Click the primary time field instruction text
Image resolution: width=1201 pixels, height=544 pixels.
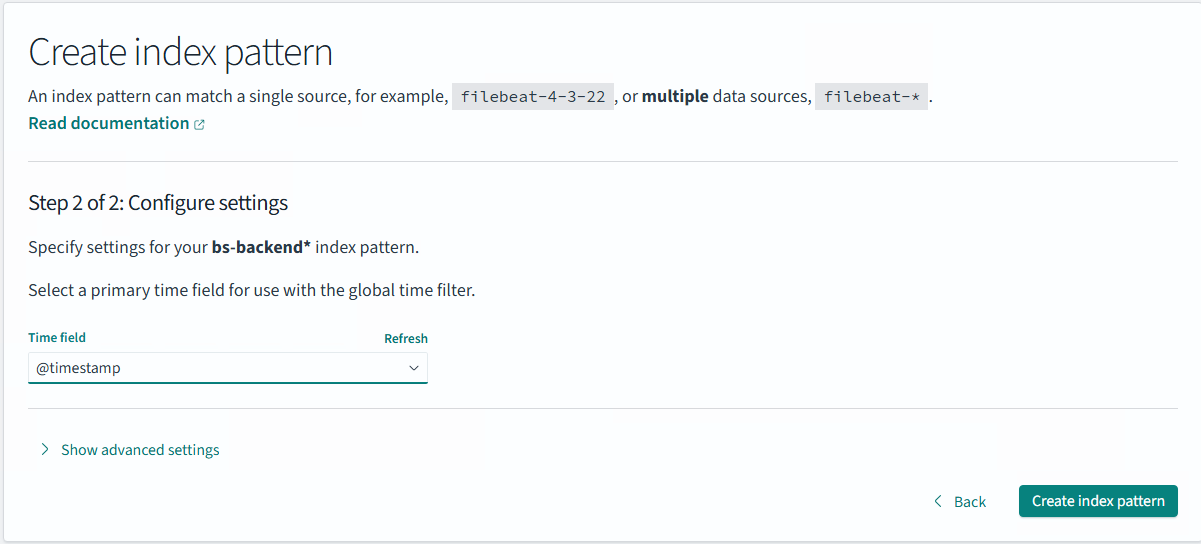tap(251, 291)
